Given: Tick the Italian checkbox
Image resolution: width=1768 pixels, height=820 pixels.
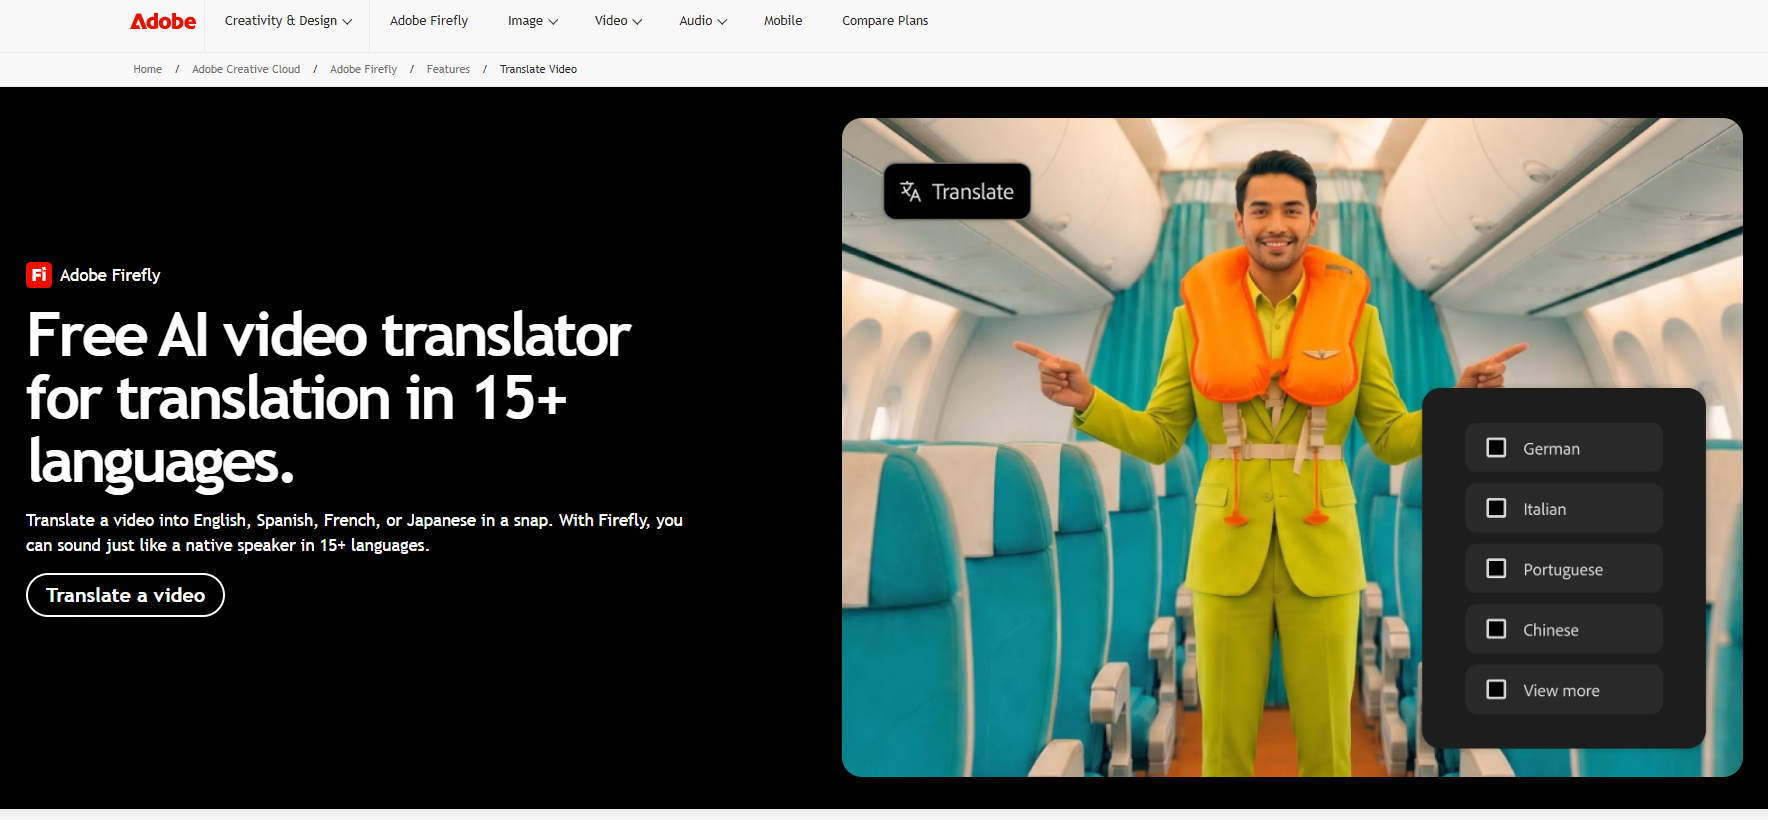Looking at the screenshot, I should point(1496,508).
